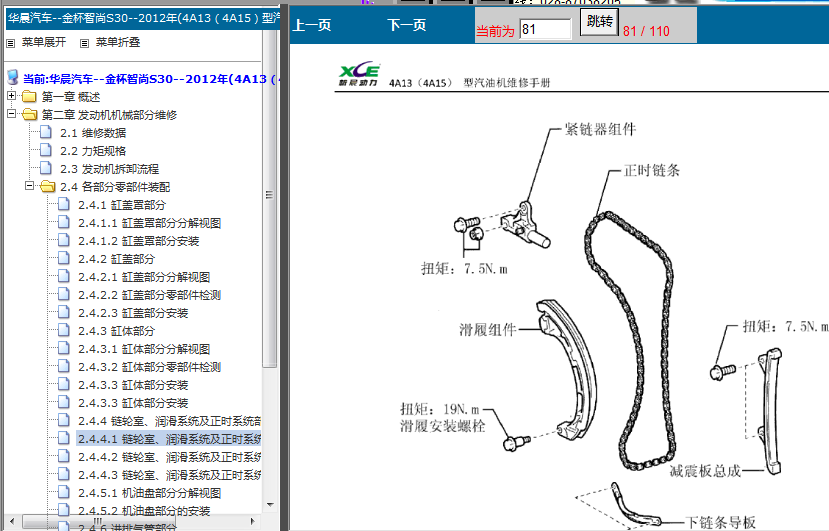
Task: Go to previous page with 上一页
Action: (x=312, y=25)
